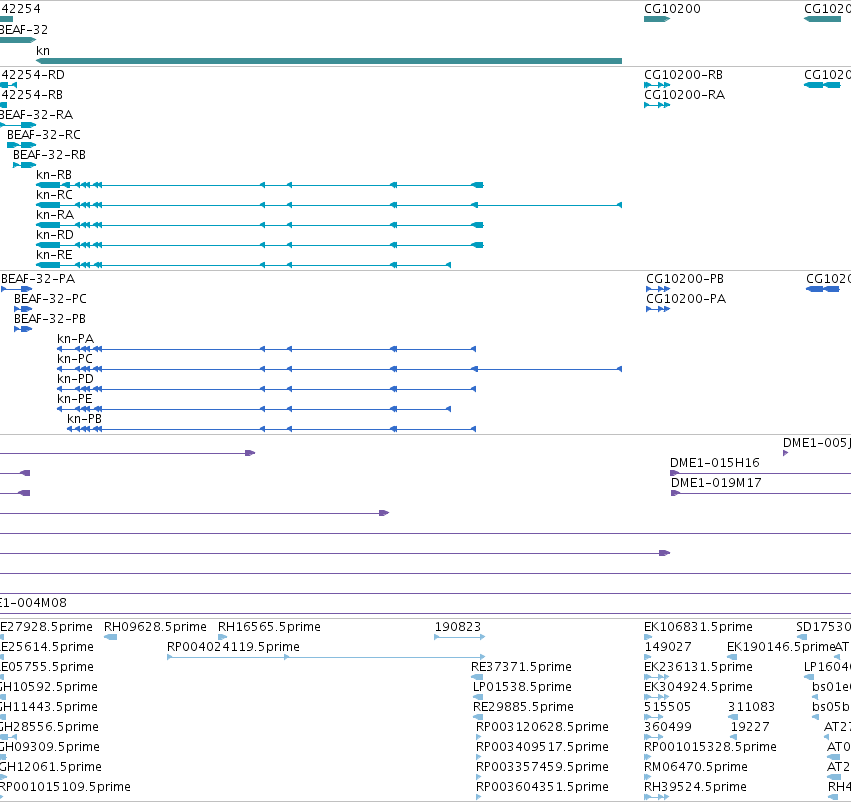Click the 19227 feature label
This screenshot has width=851, height=802.
click(x=750, y=727)
